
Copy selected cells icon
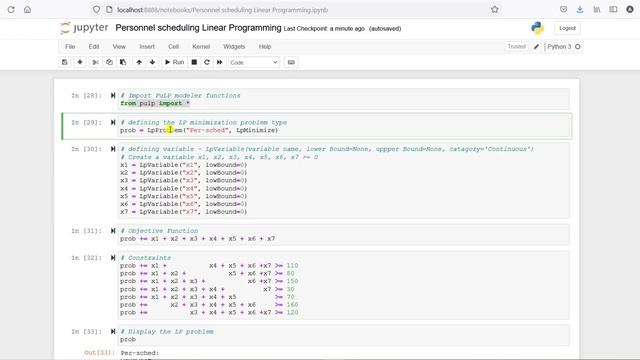click(x=109, y=62)
